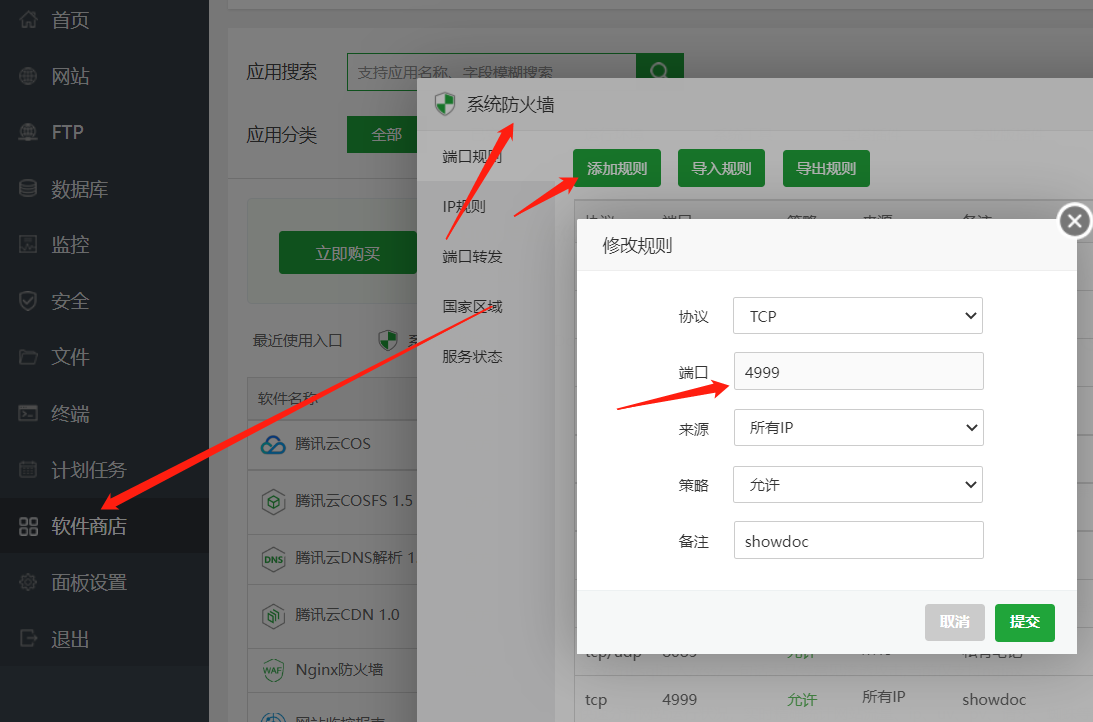Click the 腾讯云COSFS hexagon icon
Image resolution: width=1093 pixels, height=722 pixels.
click(273, 501)
